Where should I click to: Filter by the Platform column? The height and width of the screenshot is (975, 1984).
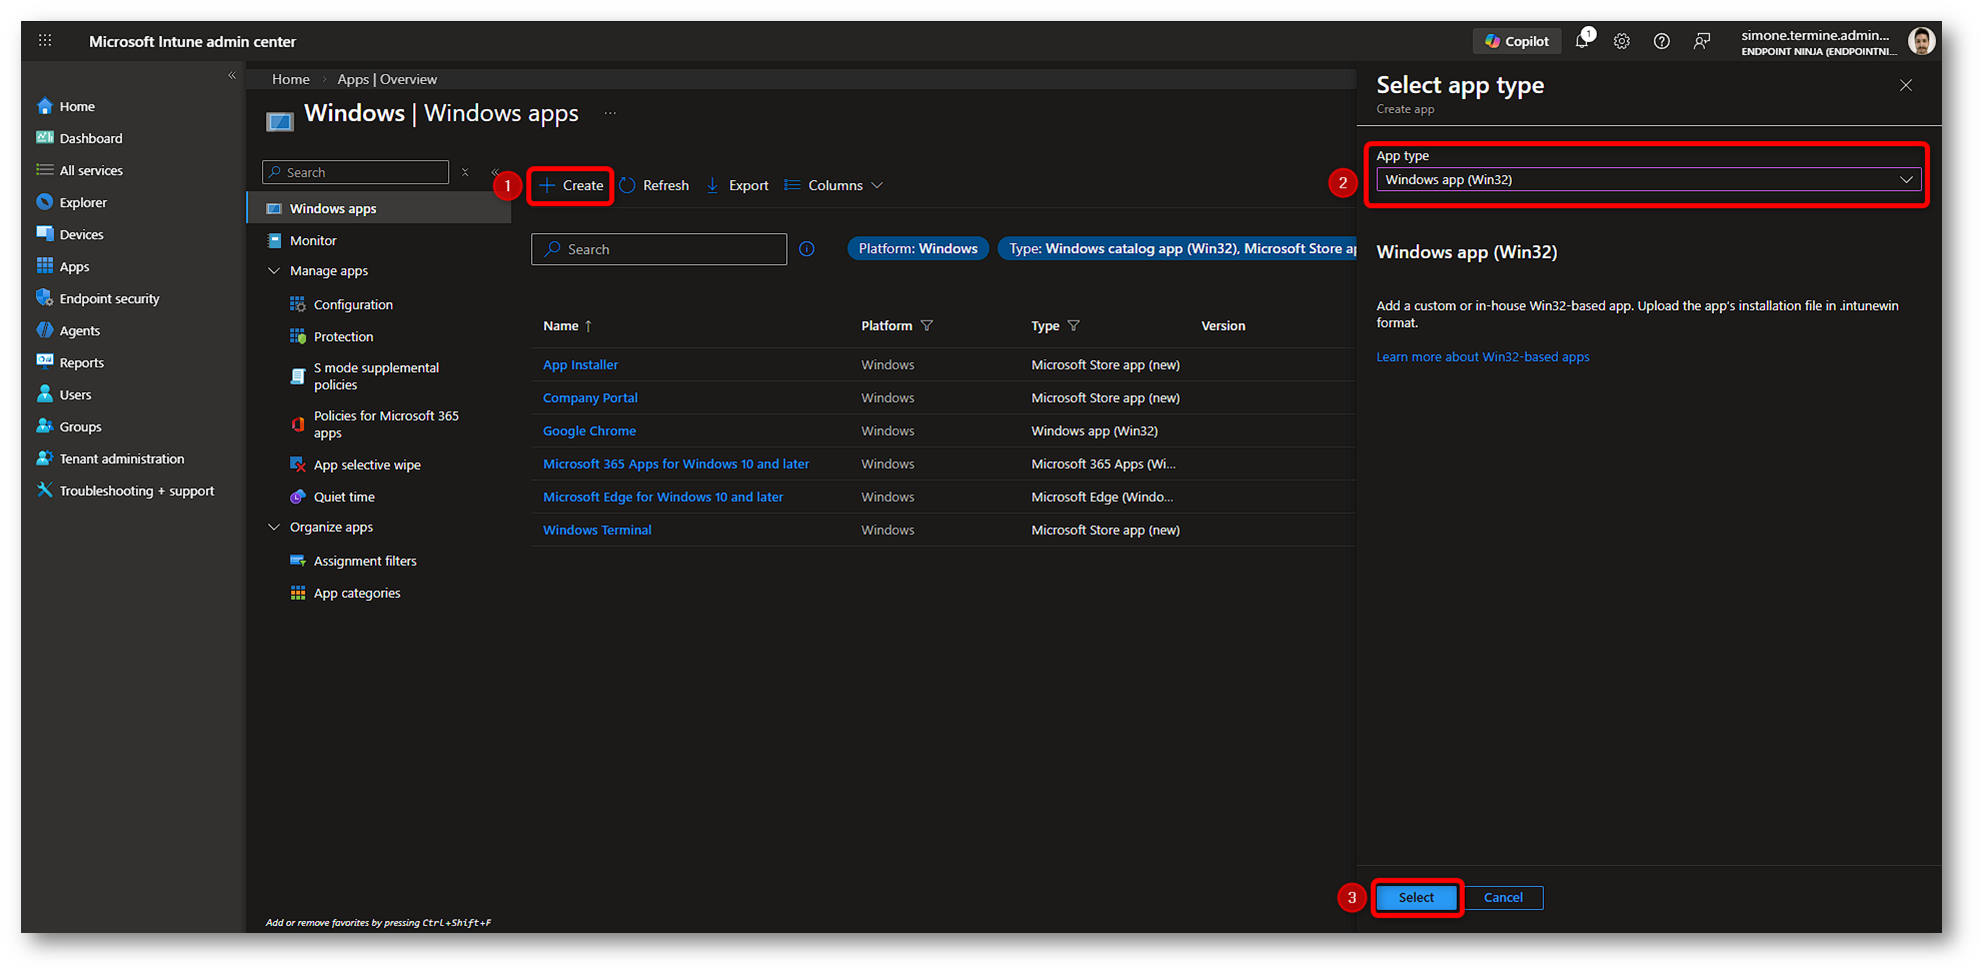pos(927,326)
